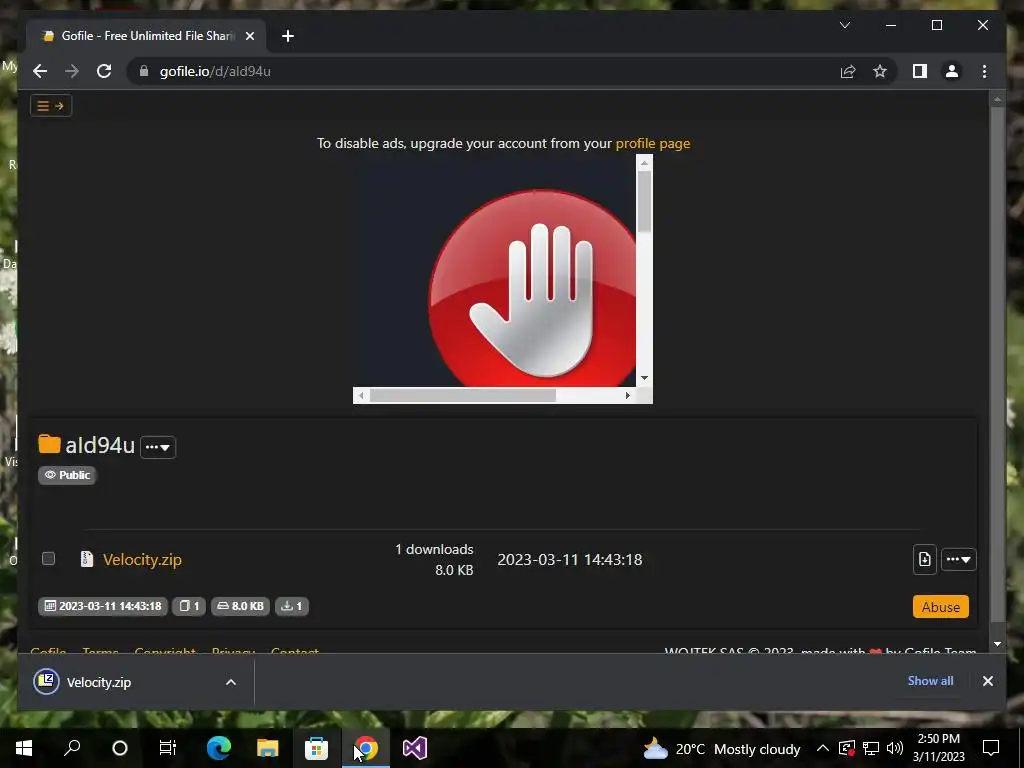
Task: Open Velocity.zip row options dropdown
Action: click(959, 560)
